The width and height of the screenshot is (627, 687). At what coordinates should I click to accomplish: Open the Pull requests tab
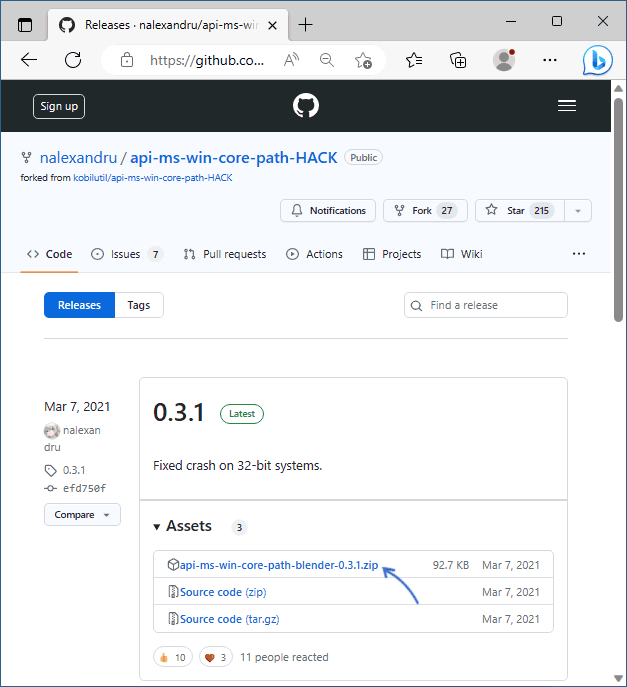(225, 254)
